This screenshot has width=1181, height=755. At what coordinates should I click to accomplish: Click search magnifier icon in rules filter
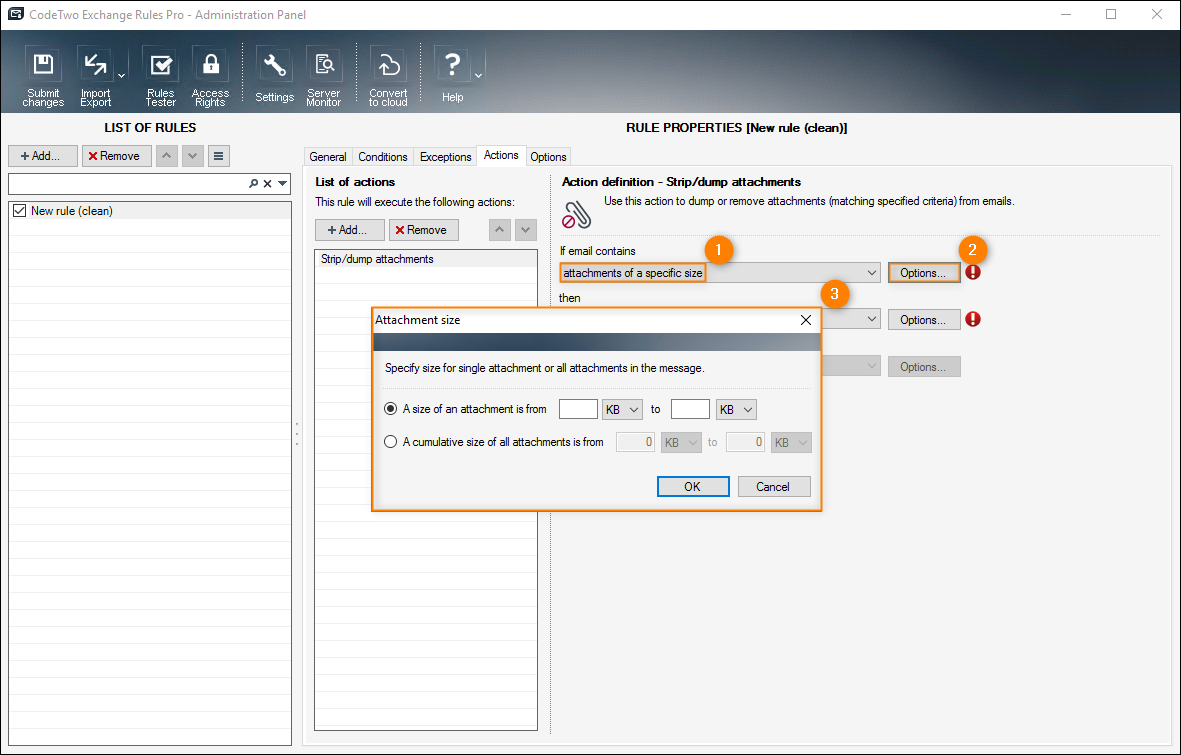254,183
